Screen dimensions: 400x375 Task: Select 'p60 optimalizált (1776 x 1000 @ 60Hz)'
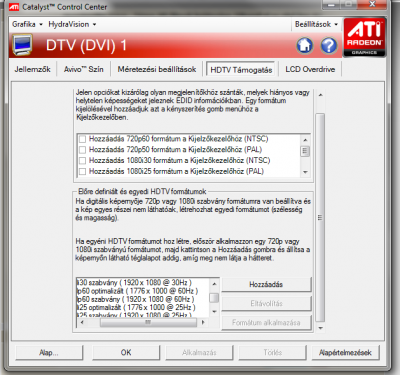137,291
